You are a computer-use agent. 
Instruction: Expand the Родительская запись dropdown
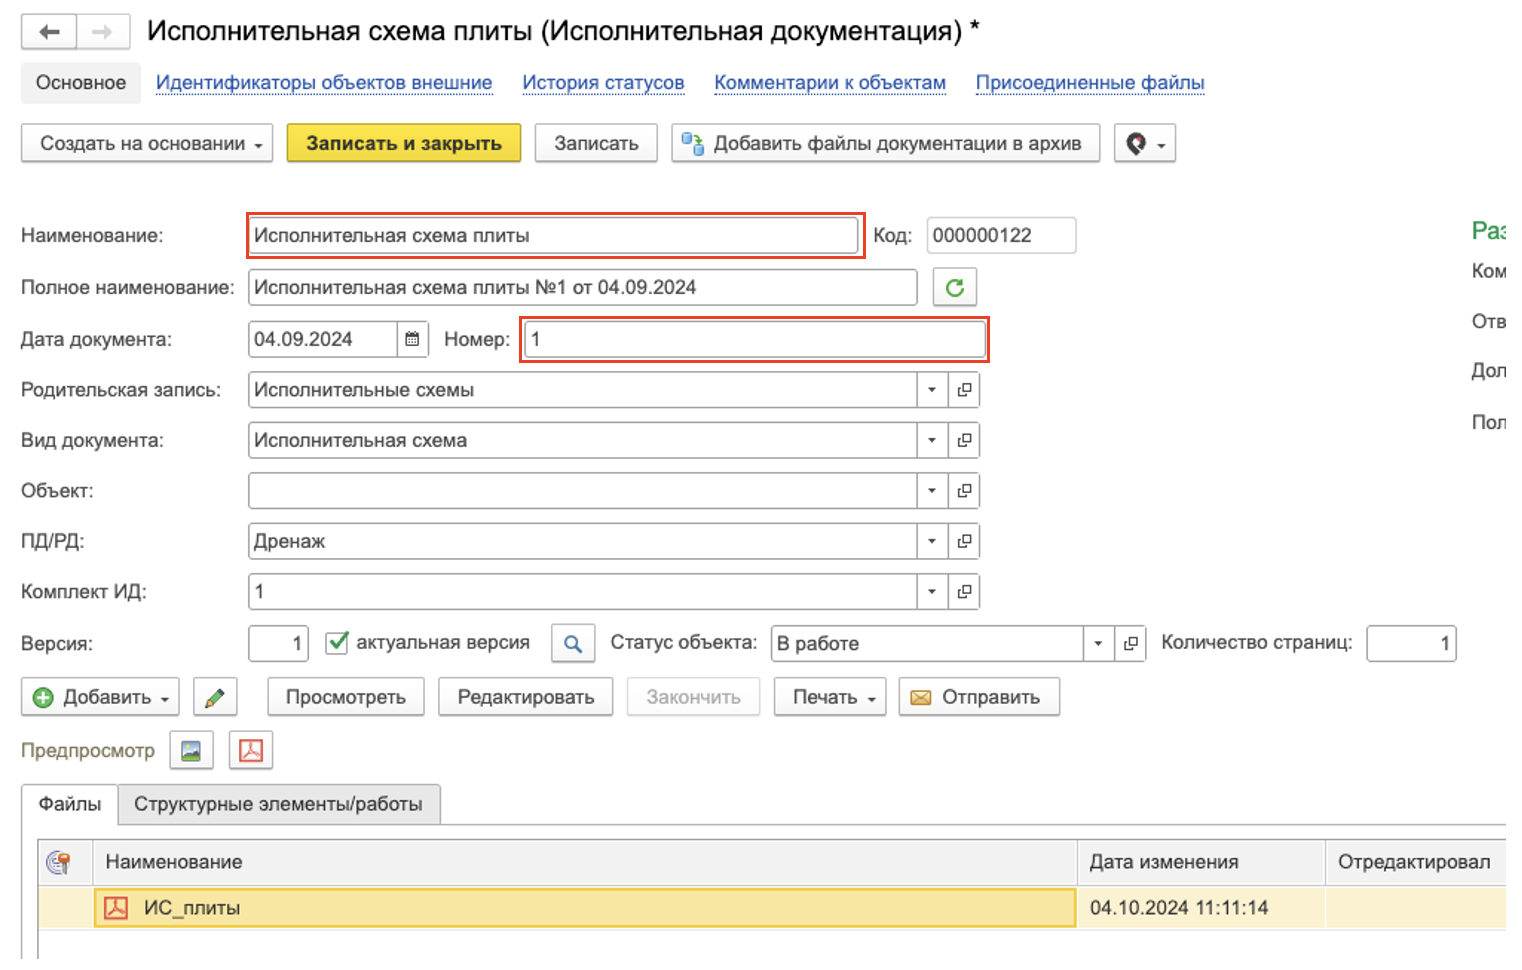coord(932,390)
